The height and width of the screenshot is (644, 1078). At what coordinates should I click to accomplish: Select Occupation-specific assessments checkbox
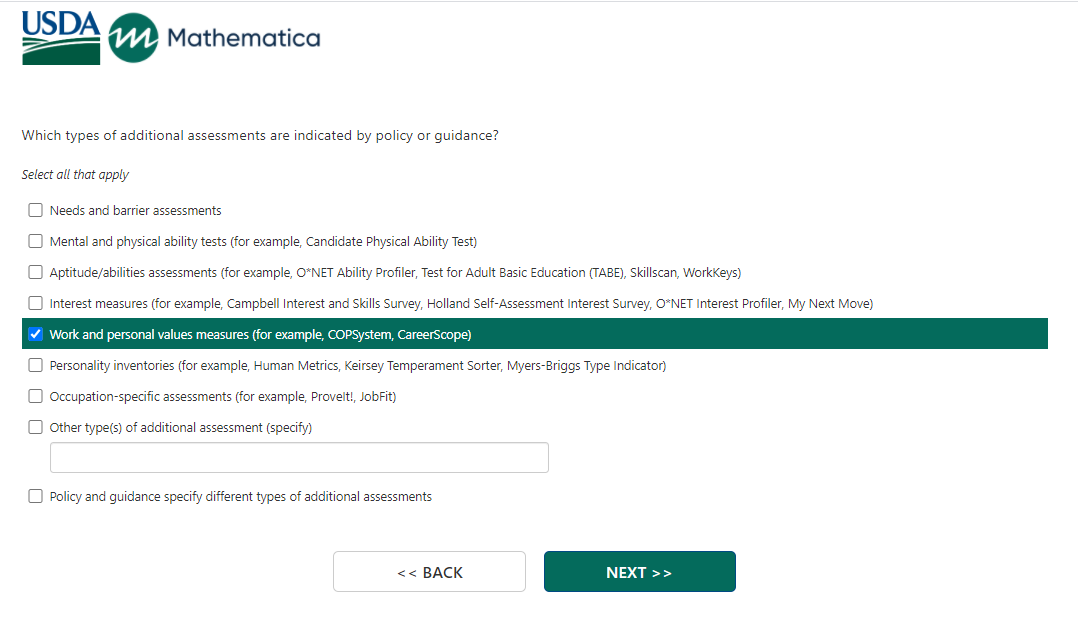[x=36, y=397]
